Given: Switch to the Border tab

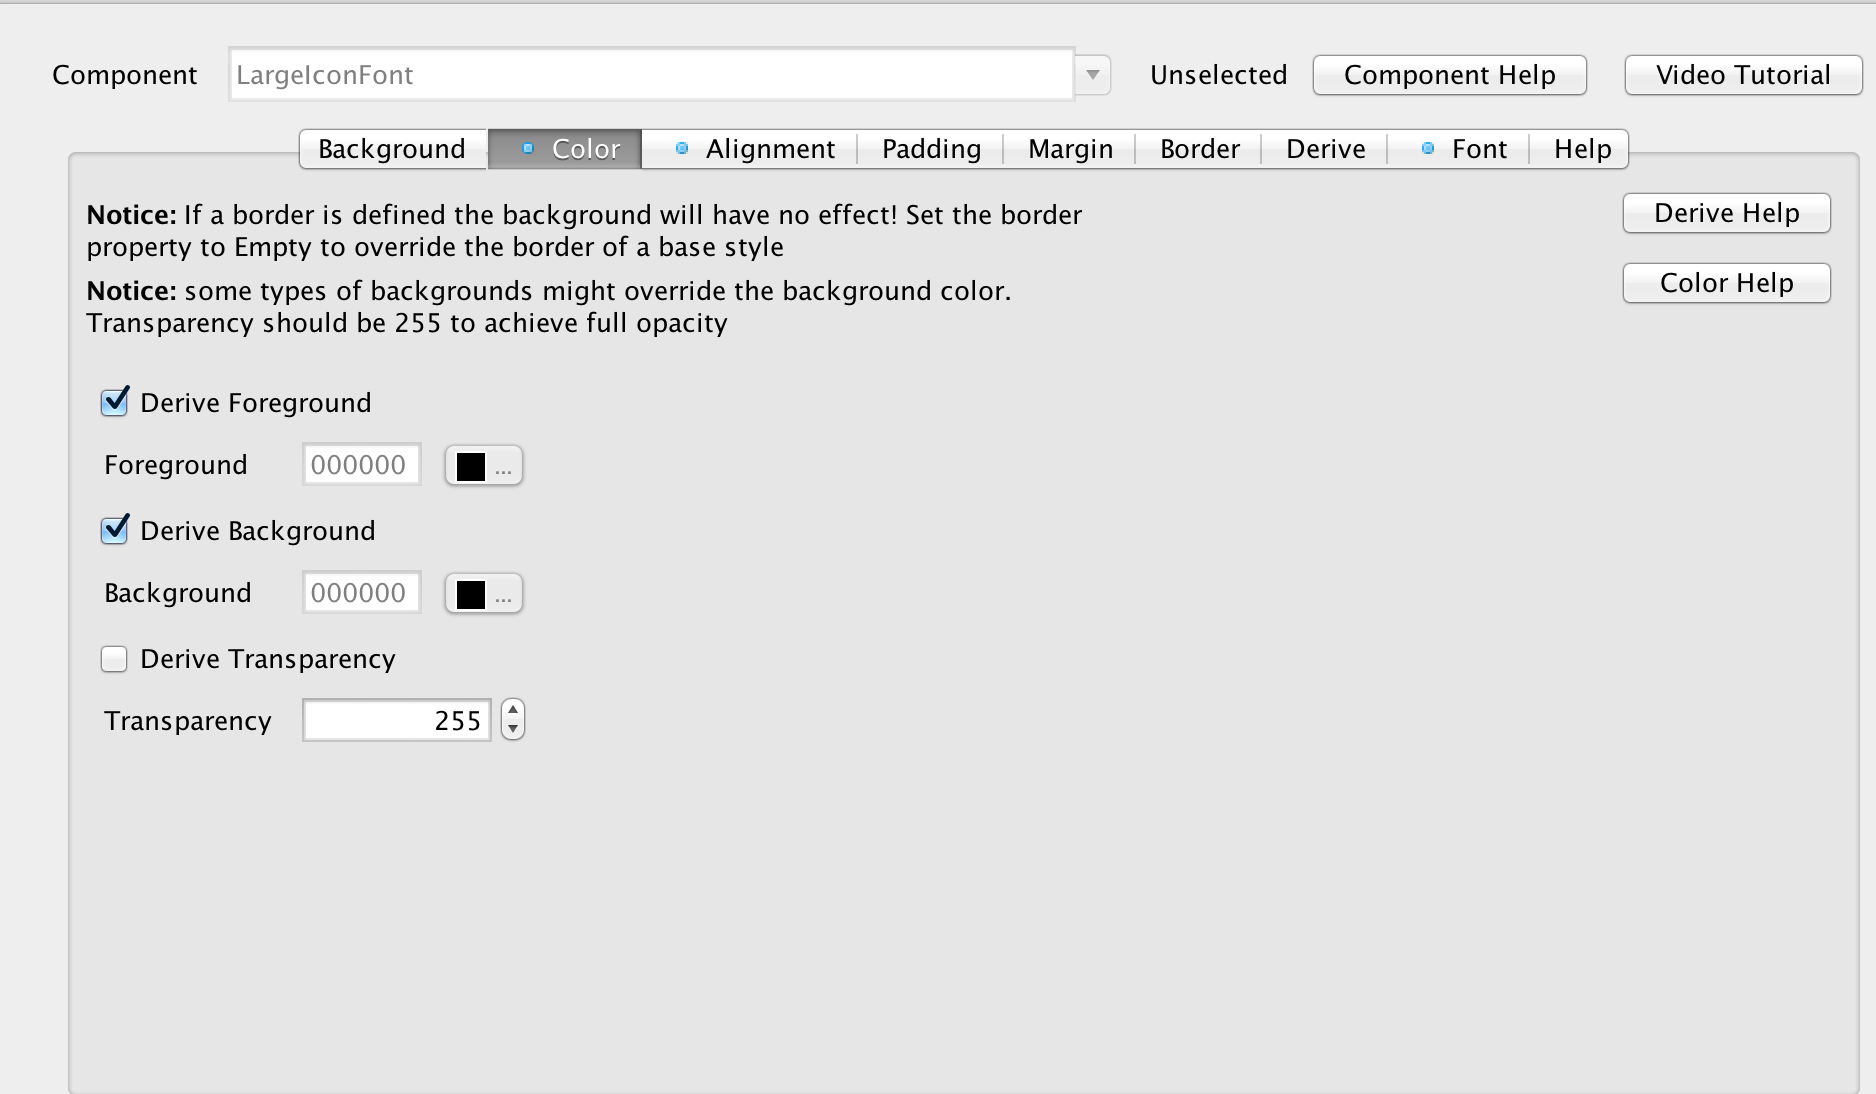Looking at the screenshot, I should [1198, 147].
